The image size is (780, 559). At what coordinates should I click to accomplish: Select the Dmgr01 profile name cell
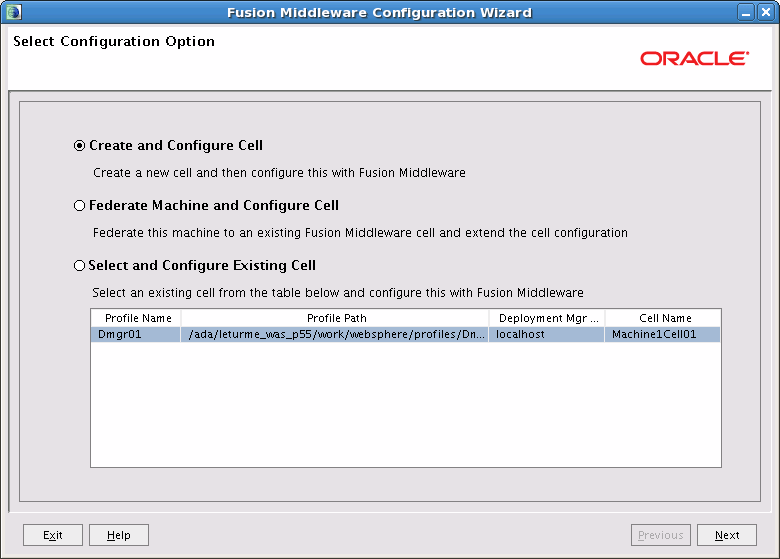coord(136,334)
